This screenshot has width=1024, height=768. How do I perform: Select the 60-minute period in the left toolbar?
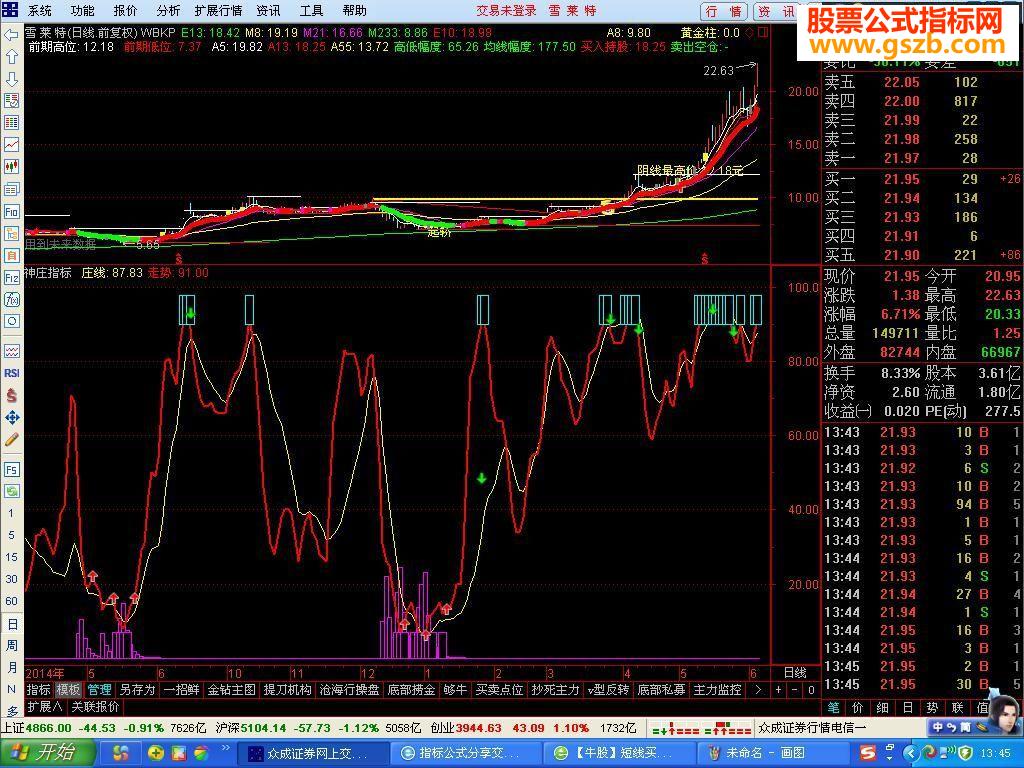pyautogui.click(x=11, y=601)
